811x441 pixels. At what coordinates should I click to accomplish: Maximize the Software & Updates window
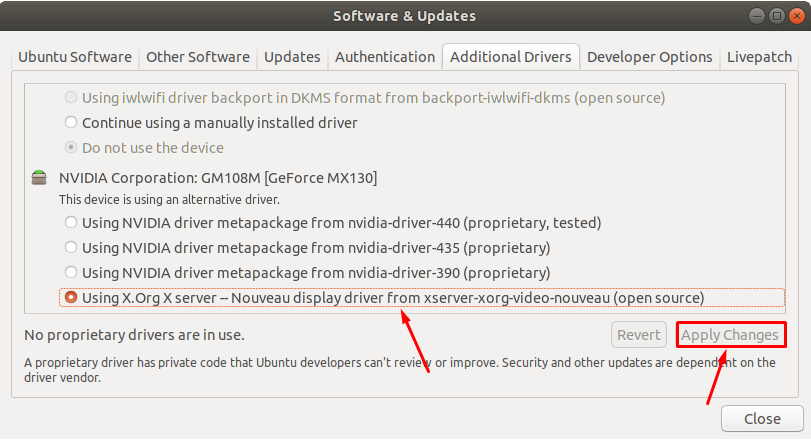point(773,15)
